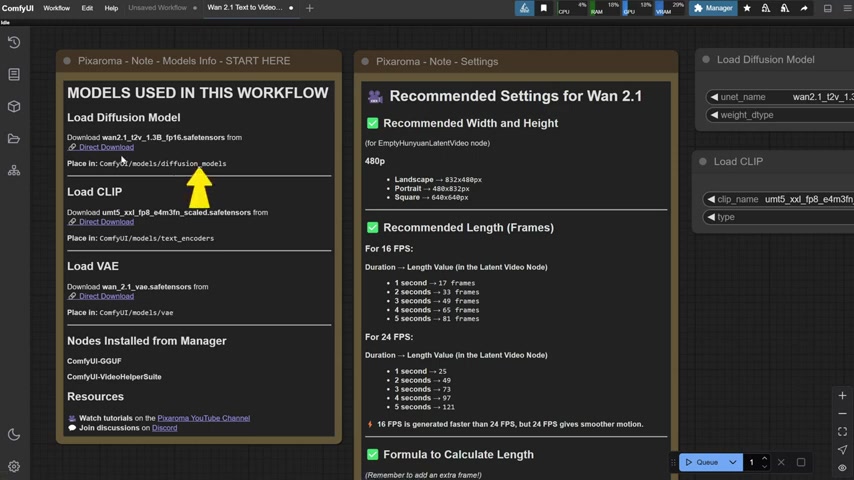Click the RAM usage monitor

pyautogui.click(x=605, y=8)
